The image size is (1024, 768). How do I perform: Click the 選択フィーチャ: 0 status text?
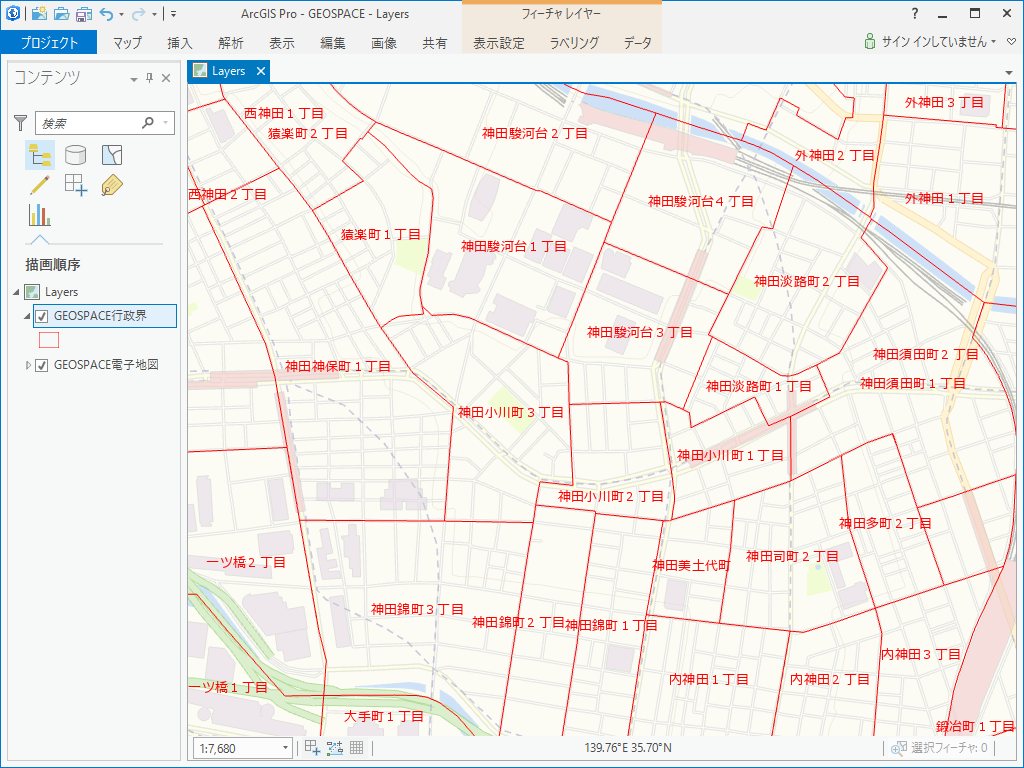950,748
